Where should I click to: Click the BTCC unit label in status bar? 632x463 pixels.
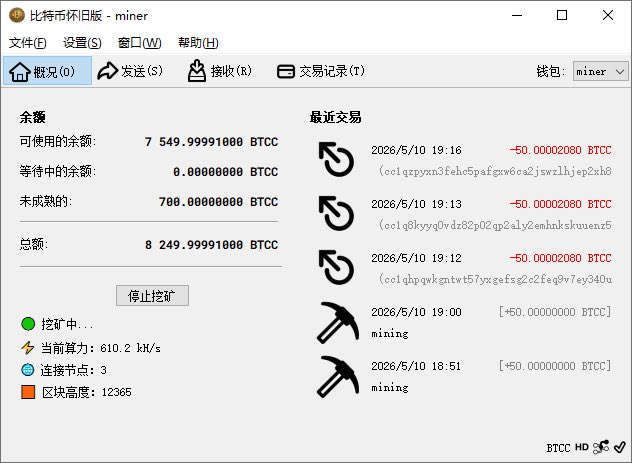(x=558, y=448)
